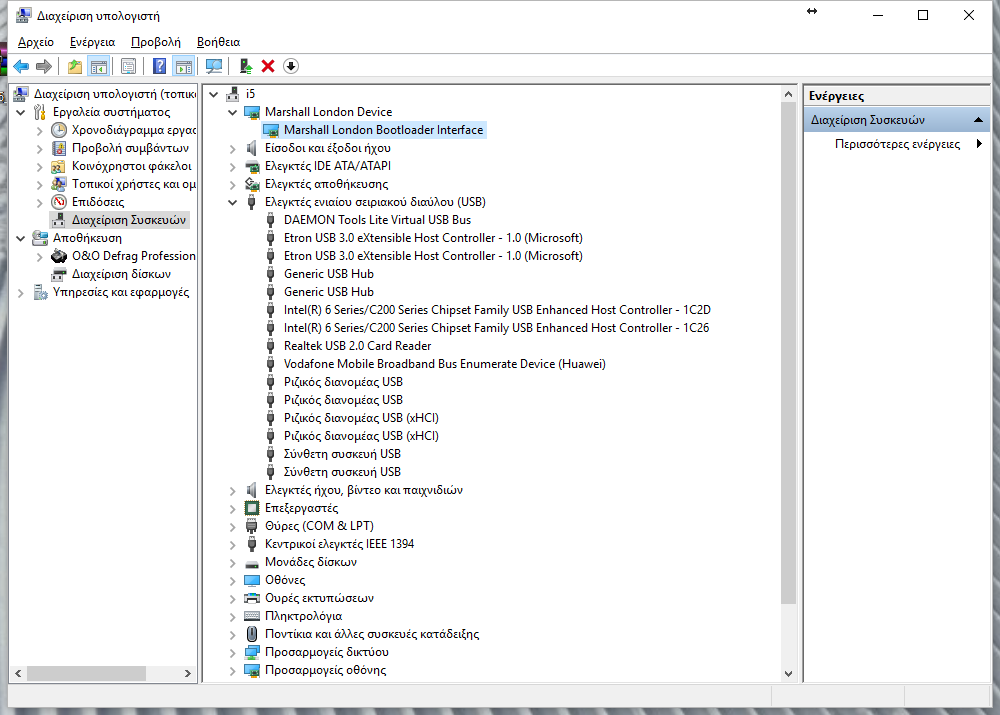Toggle the action pane toolbar icon
Viewport: 1000px width, 715px height.
point(183,66)
